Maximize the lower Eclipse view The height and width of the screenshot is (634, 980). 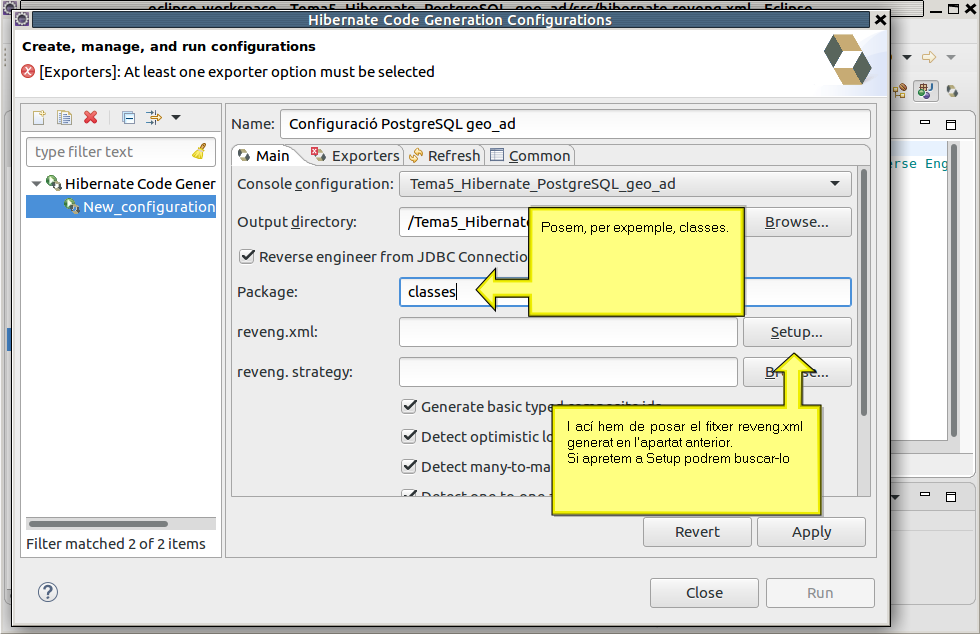(951, 496)
